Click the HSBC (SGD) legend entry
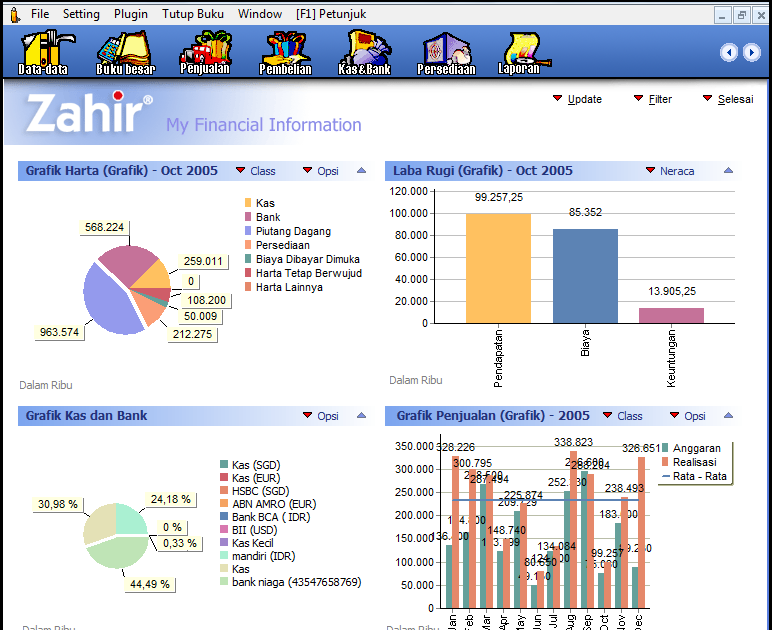 tap(255, 491)
